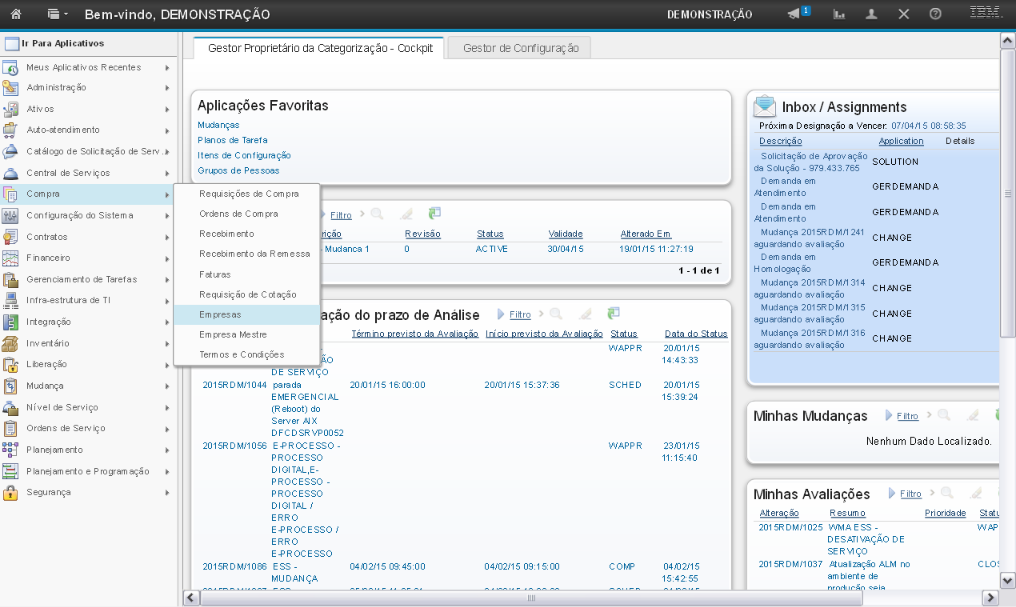The height and width of the screenshot is (607, 1016).
Task: Click the Financeiro chart icon in sidebar
Action: pos(11,258)
